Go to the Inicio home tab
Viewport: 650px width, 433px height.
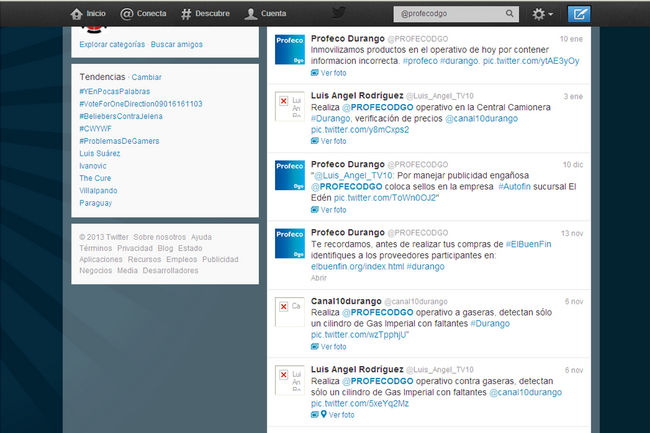[x=87, y=14]
